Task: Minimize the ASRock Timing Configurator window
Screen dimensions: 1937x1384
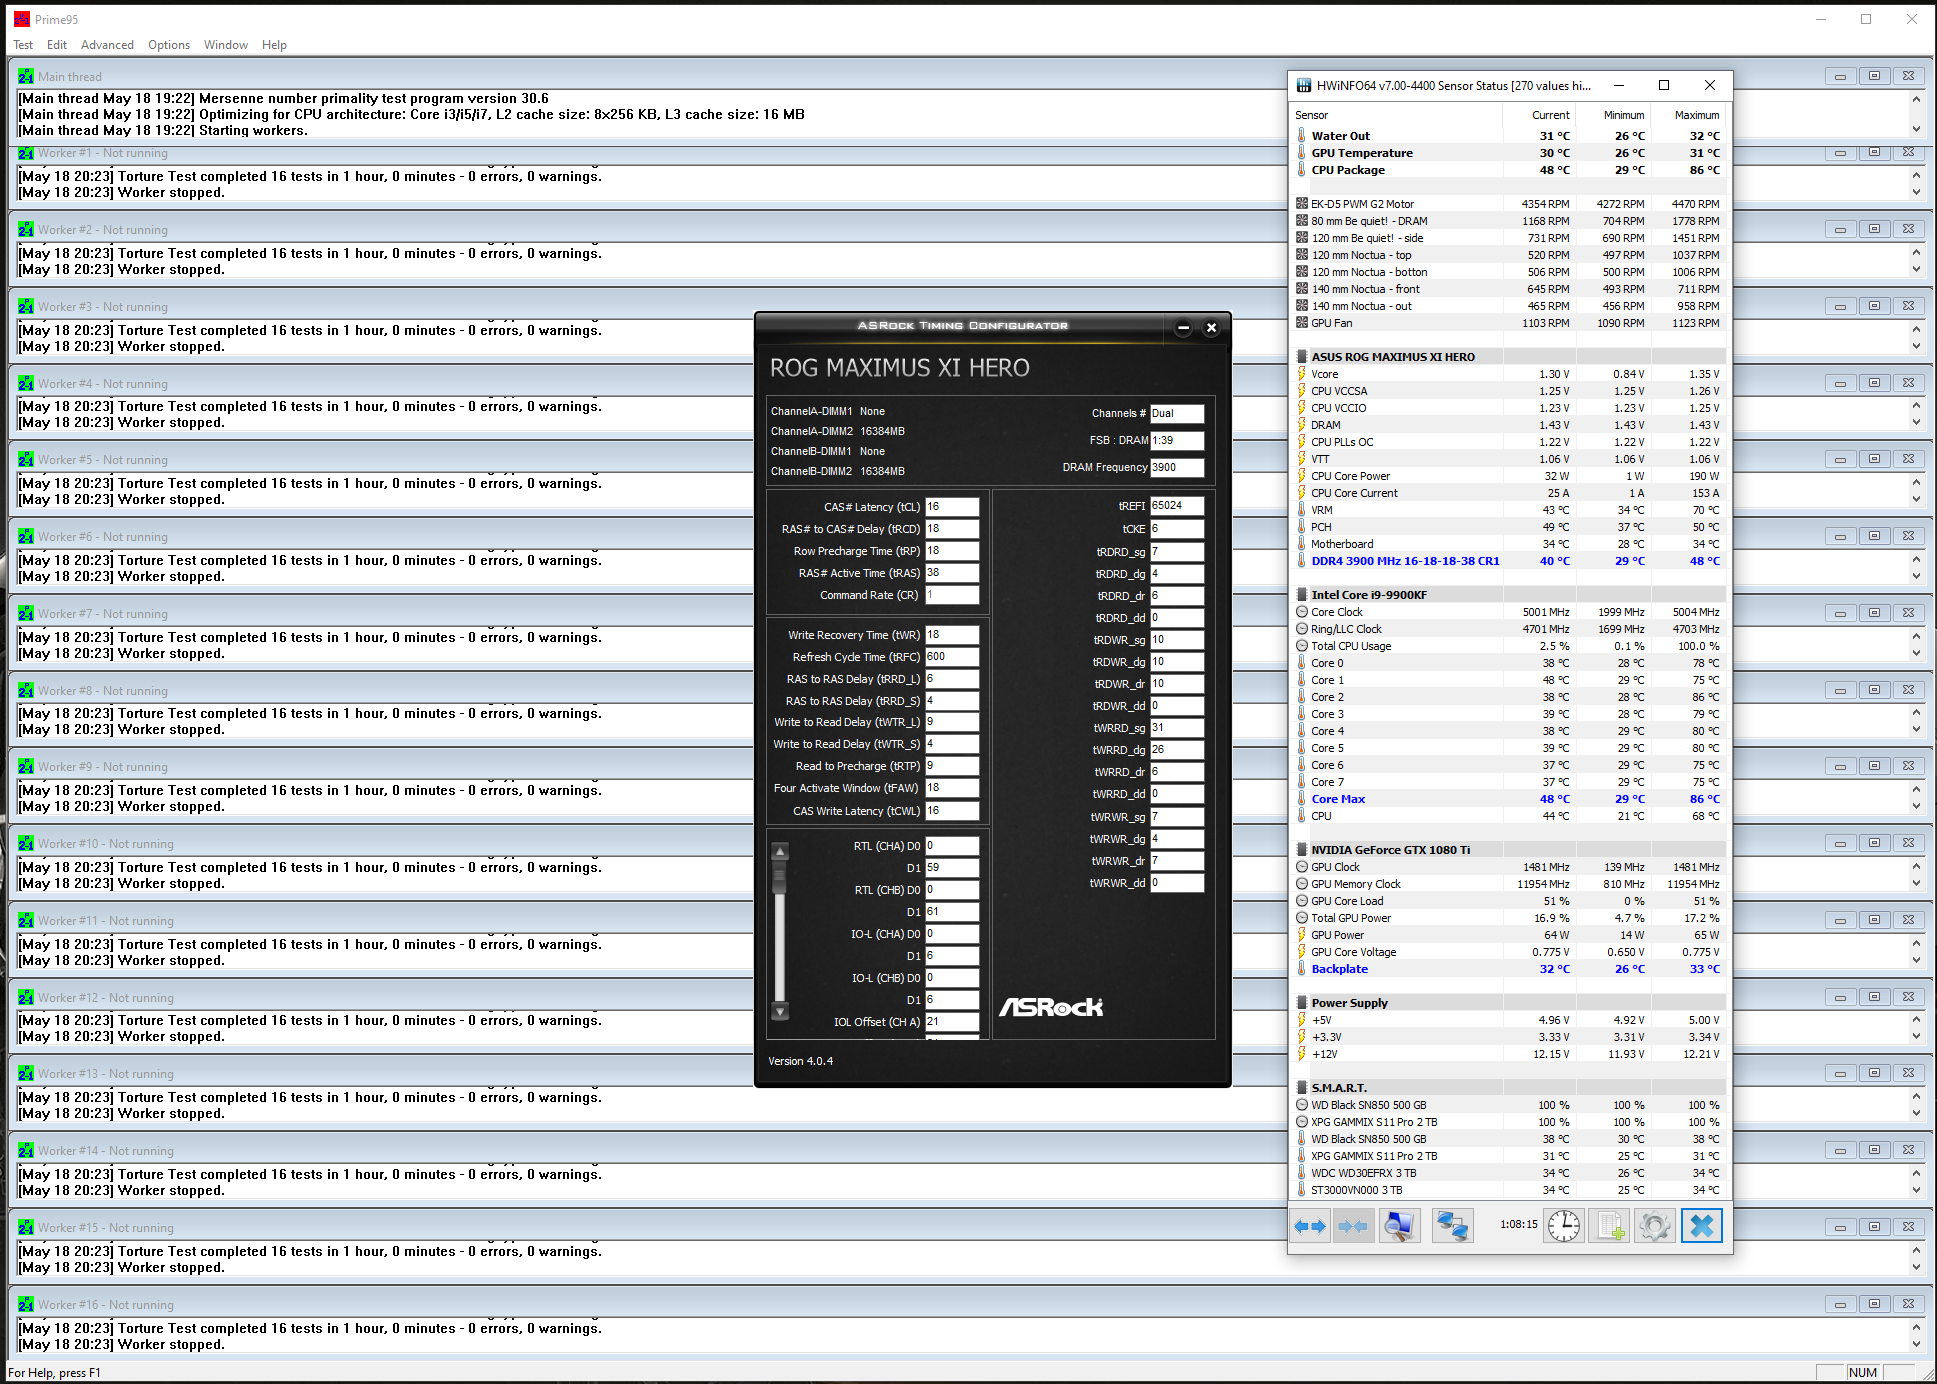Action: (x=1183, y=327)
